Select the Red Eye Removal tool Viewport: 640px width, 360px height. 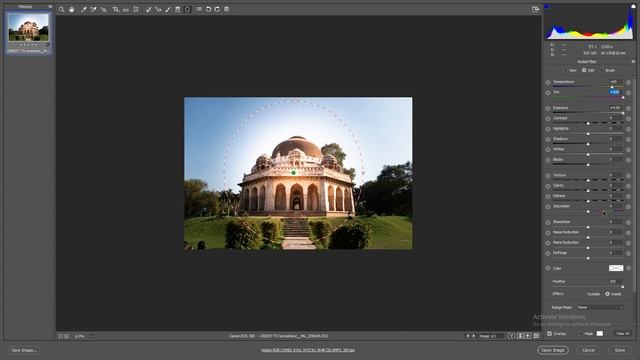(158, 9)
